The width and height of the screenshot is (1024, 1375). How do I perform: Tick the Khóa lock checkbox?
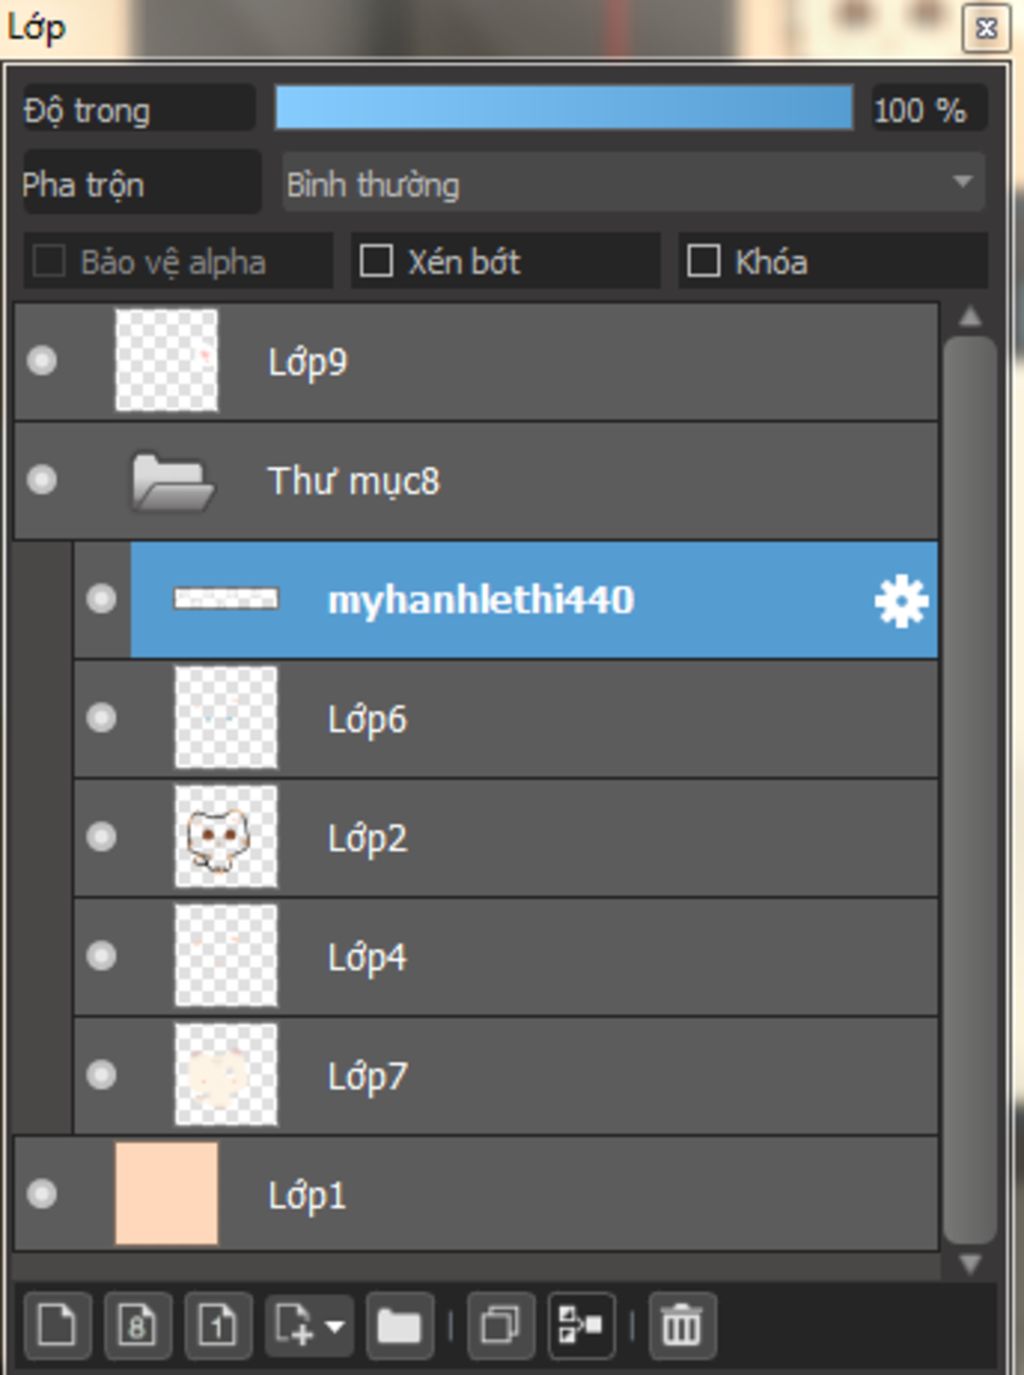(703, 261)
